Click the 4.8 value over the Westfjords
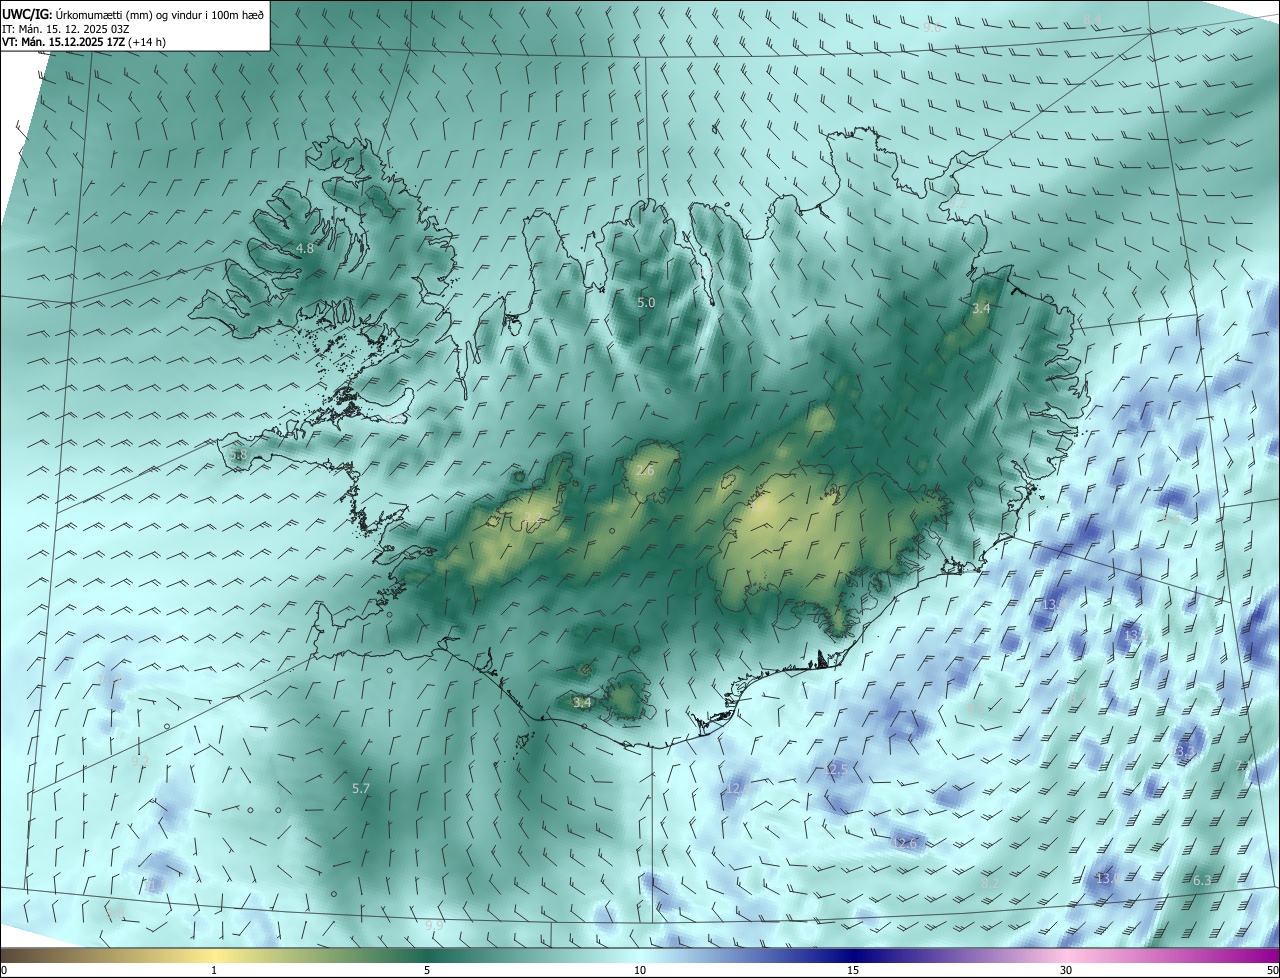1280x978 pixels. coord(305,248)
